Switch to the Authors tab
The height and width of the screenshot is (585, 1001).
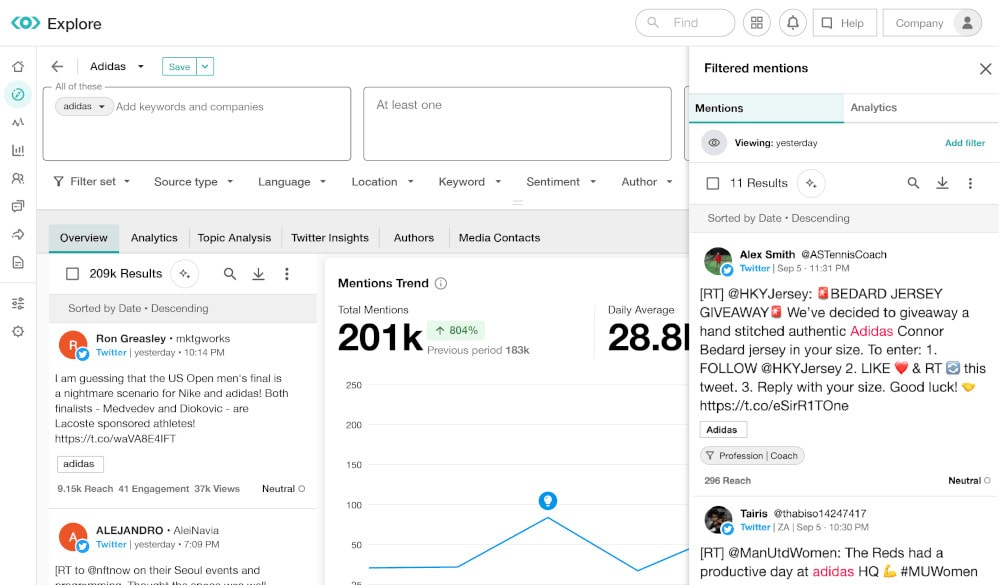coord(414,238)
